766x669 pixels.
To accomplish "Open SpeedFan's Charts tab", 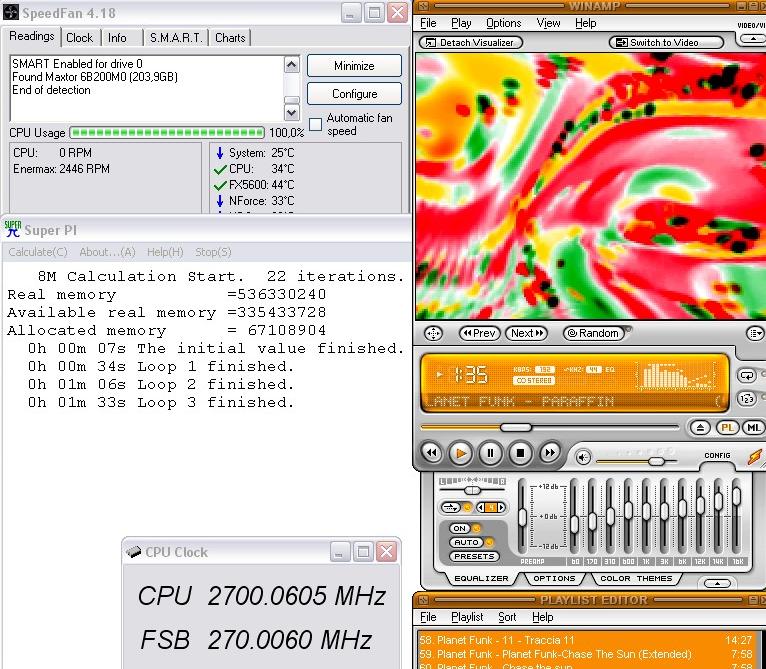I will 230,38.
